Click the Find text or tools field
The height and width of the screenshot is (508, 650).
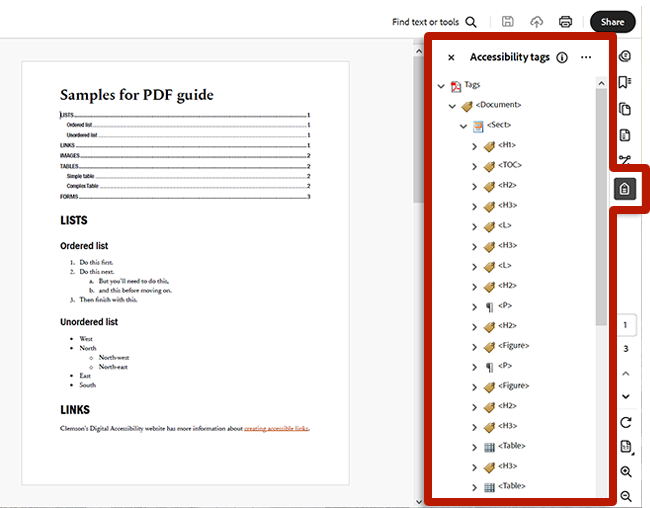(425, 22)
